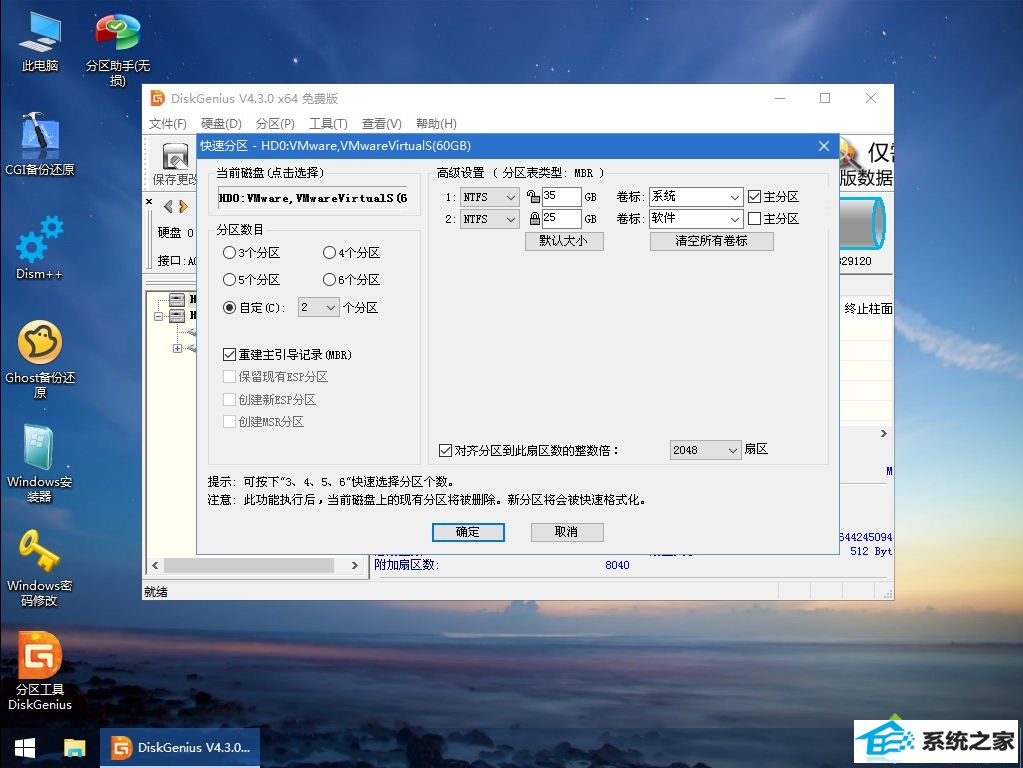Click the forward arrow in DiskGenius disk navigation
The width and height of the screenshot is (1023, 768).
[183, 206]
